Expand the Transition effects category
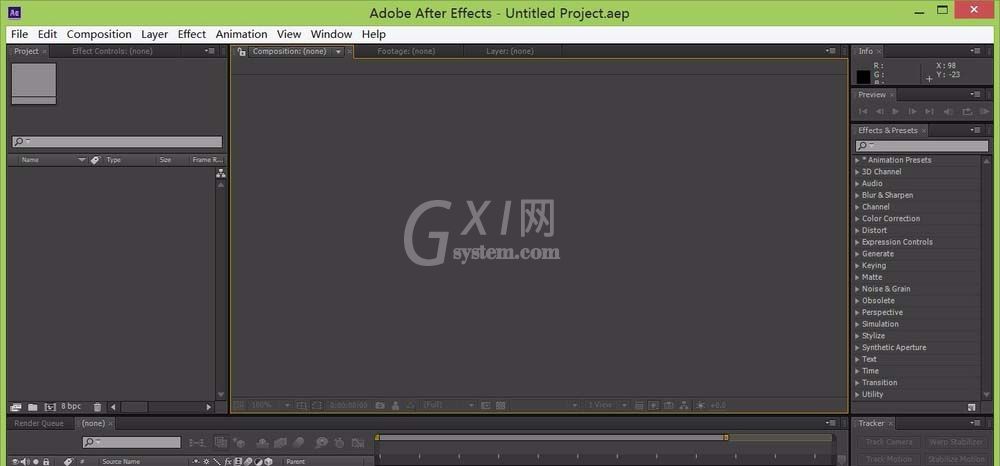The image size is (1000, 466). [x=857, y=383]
